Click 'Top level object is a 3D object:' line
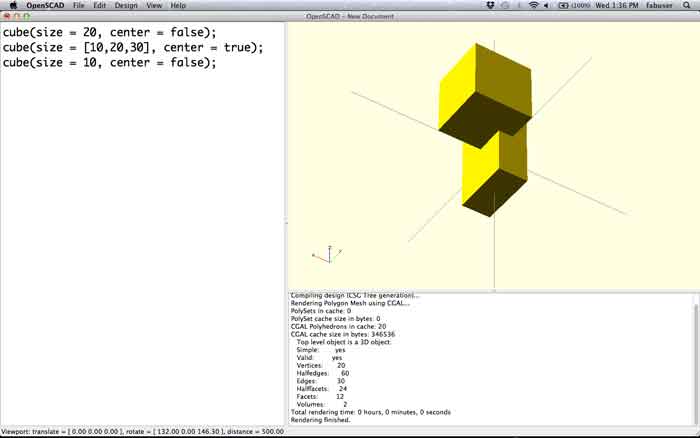Image resolution: width=700 pixels, height=438 pixels. (344, 342)
